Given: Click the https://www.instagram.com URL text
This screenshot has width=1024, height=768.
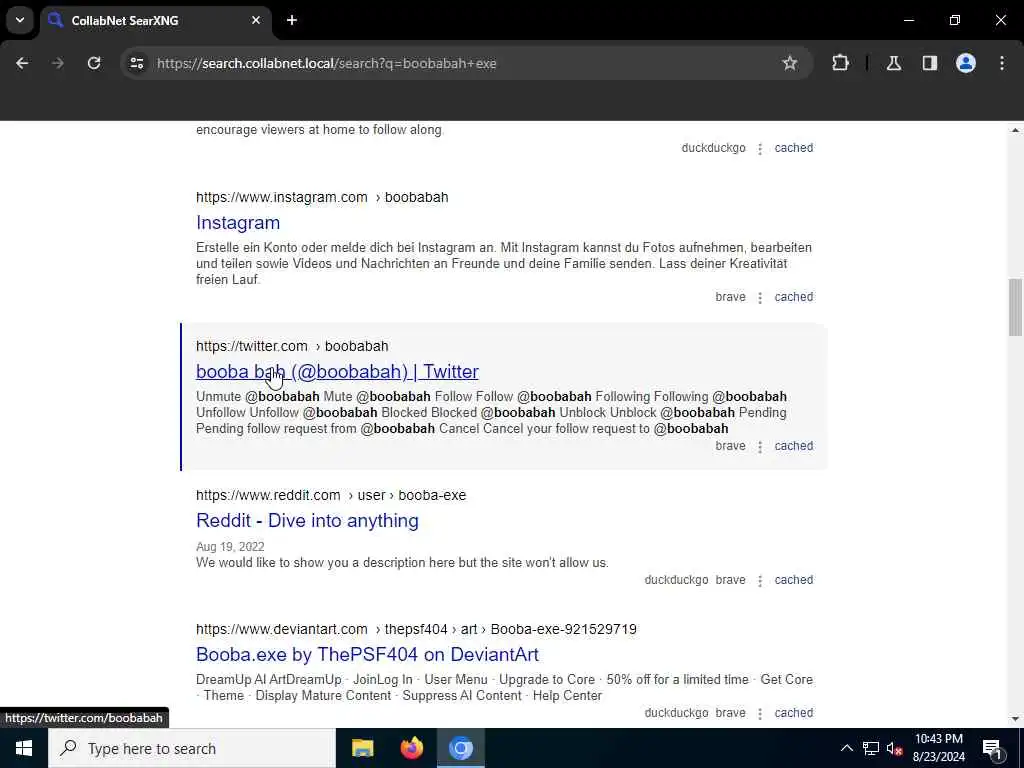Looking at the screenshot, I should point(281,197).
